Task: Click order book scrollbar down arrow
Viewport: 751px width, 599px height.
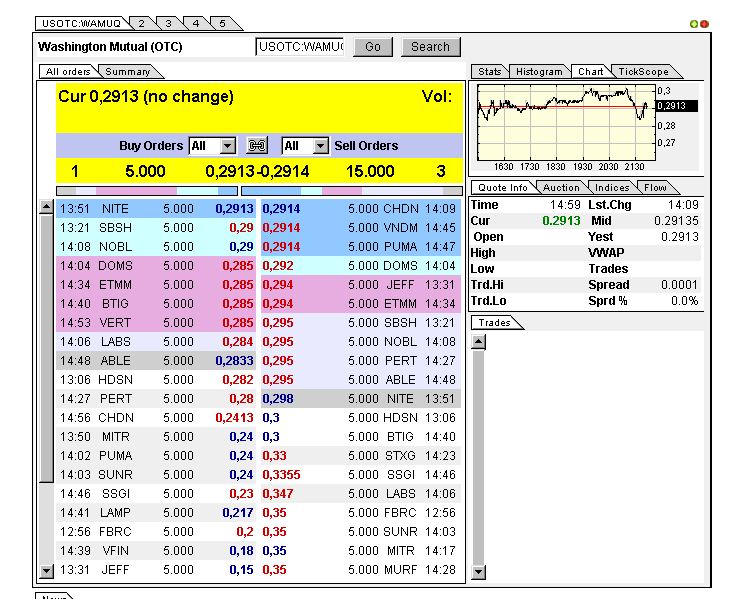Action: coord(46,571)
